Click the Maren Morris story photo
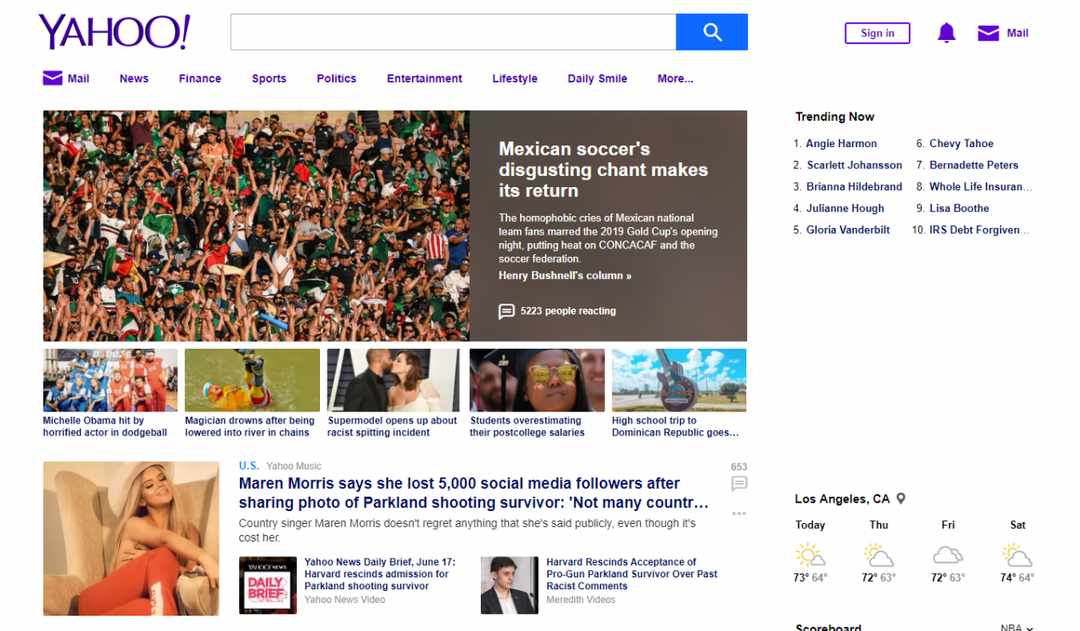The width and height of the screenshot is (1080, 631). pyautogui.click(x=131, y=539)
